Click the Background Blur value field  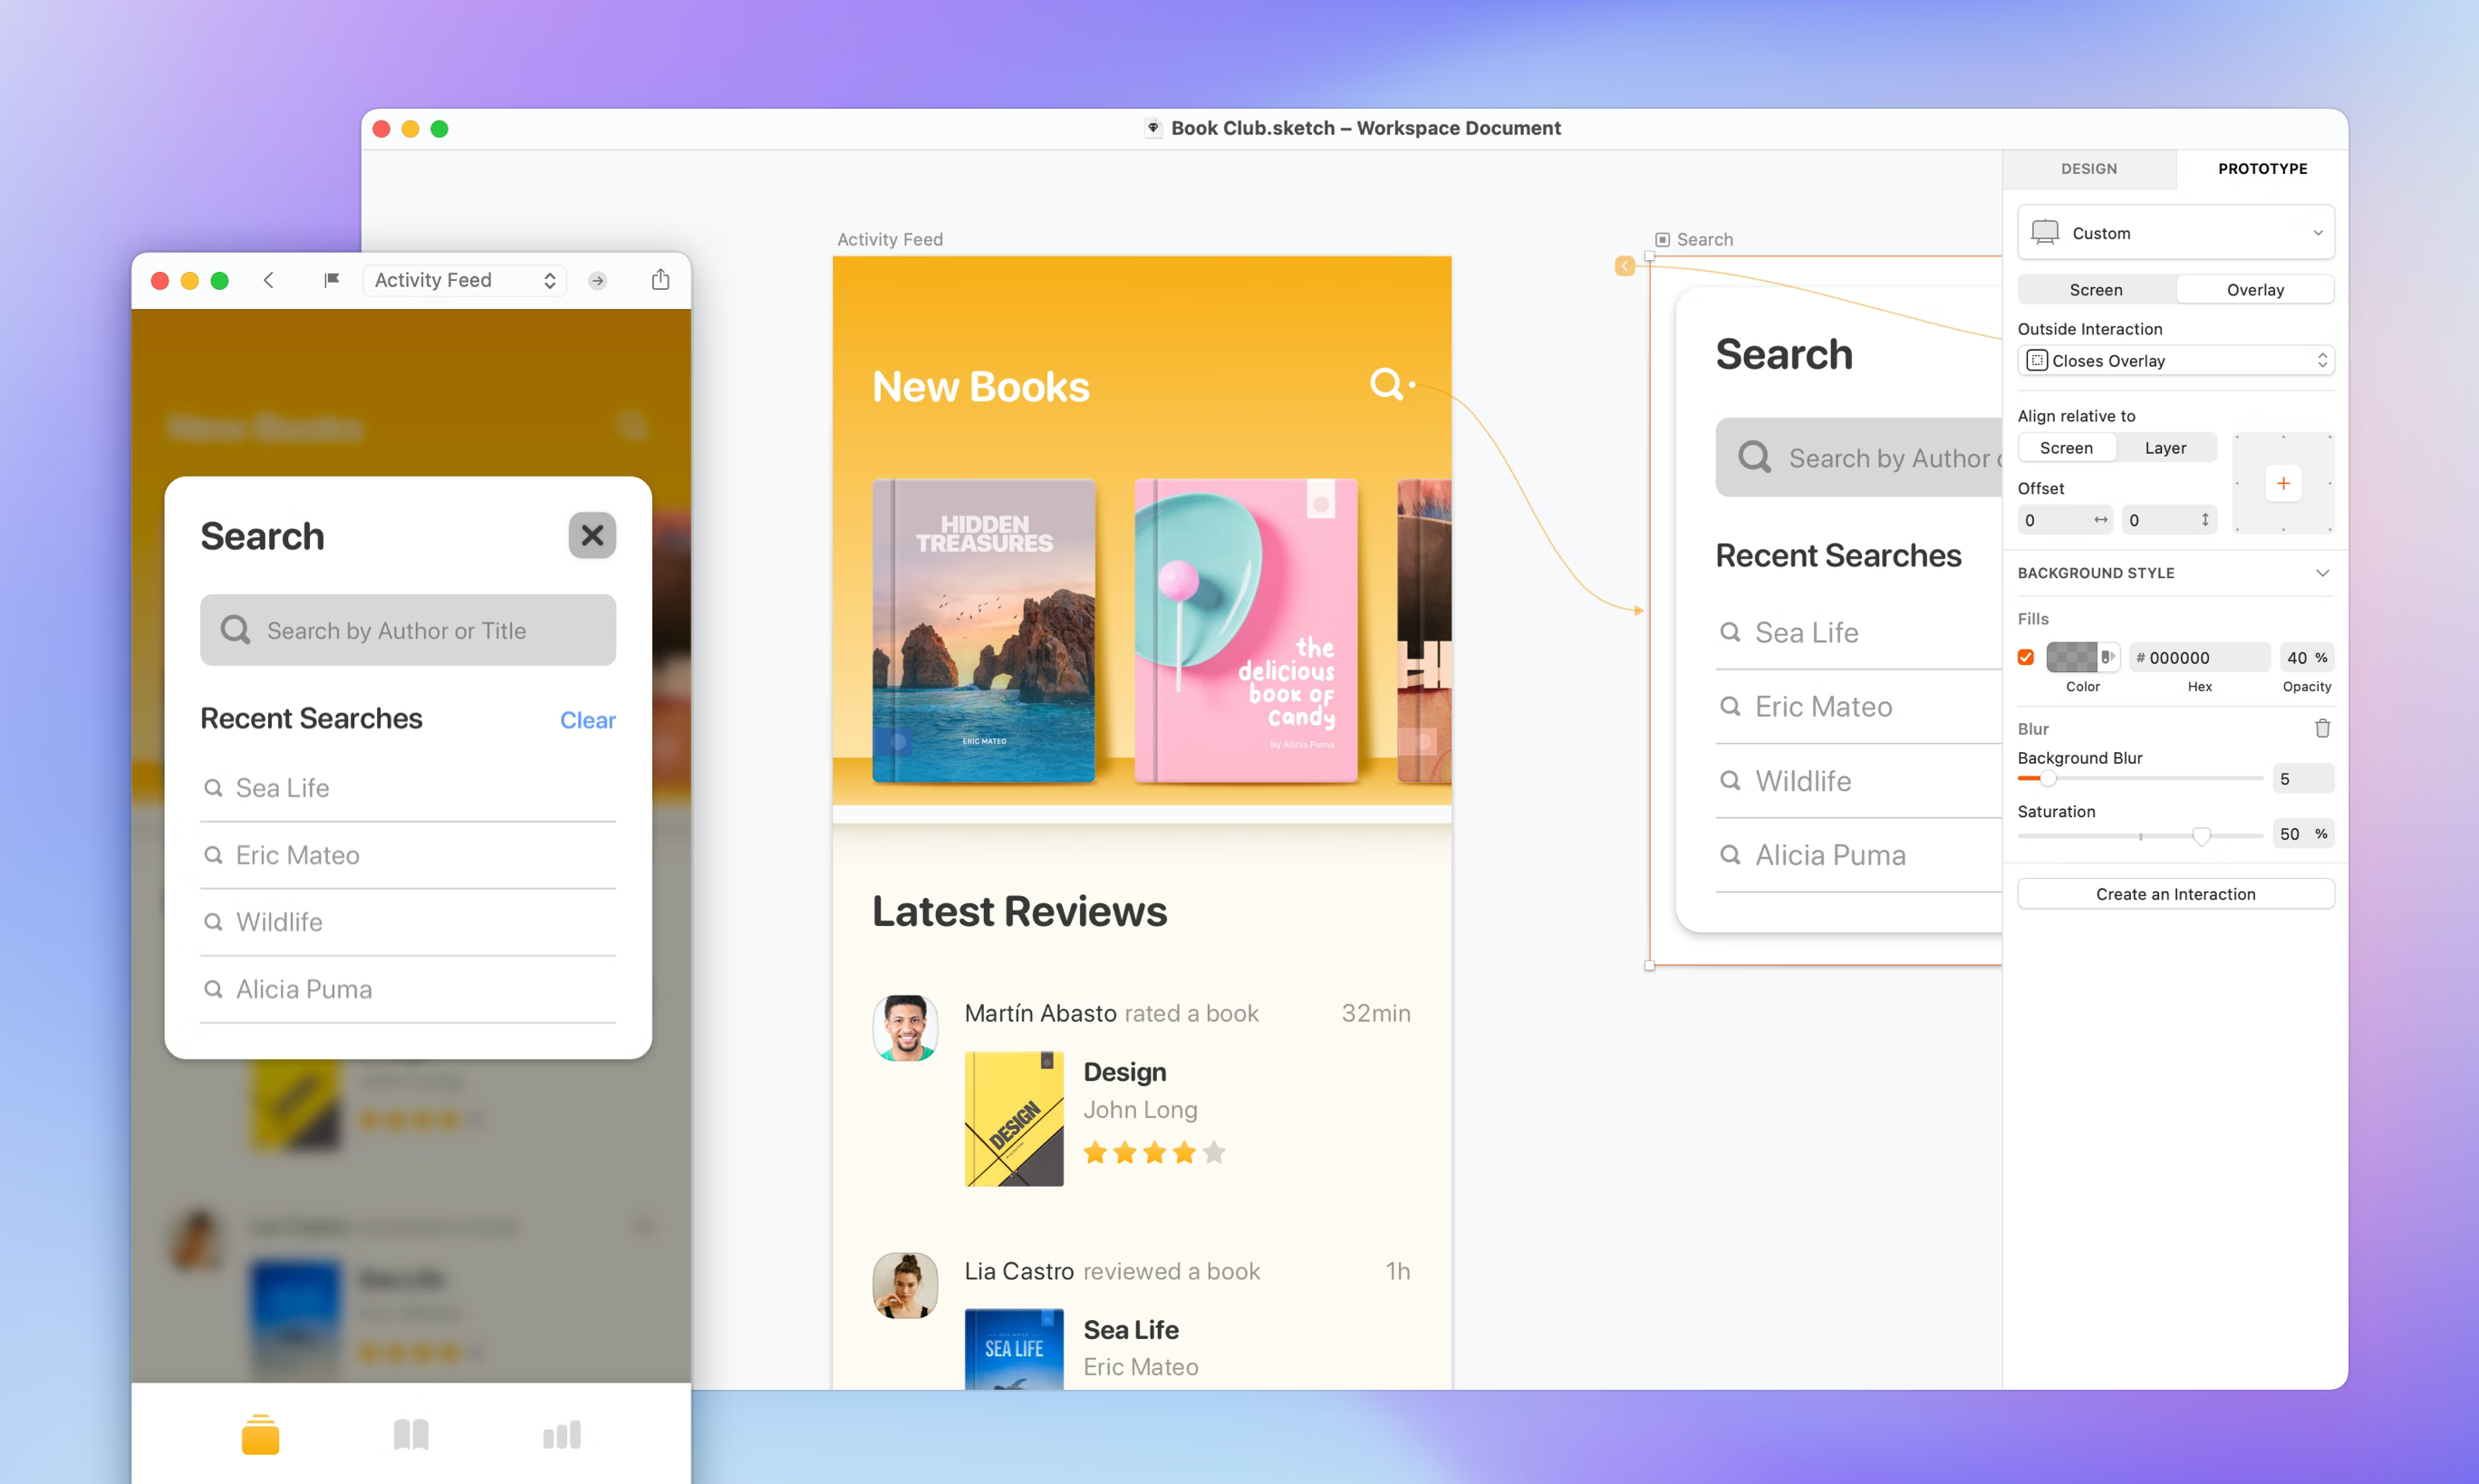click(x=2303, y=778)
